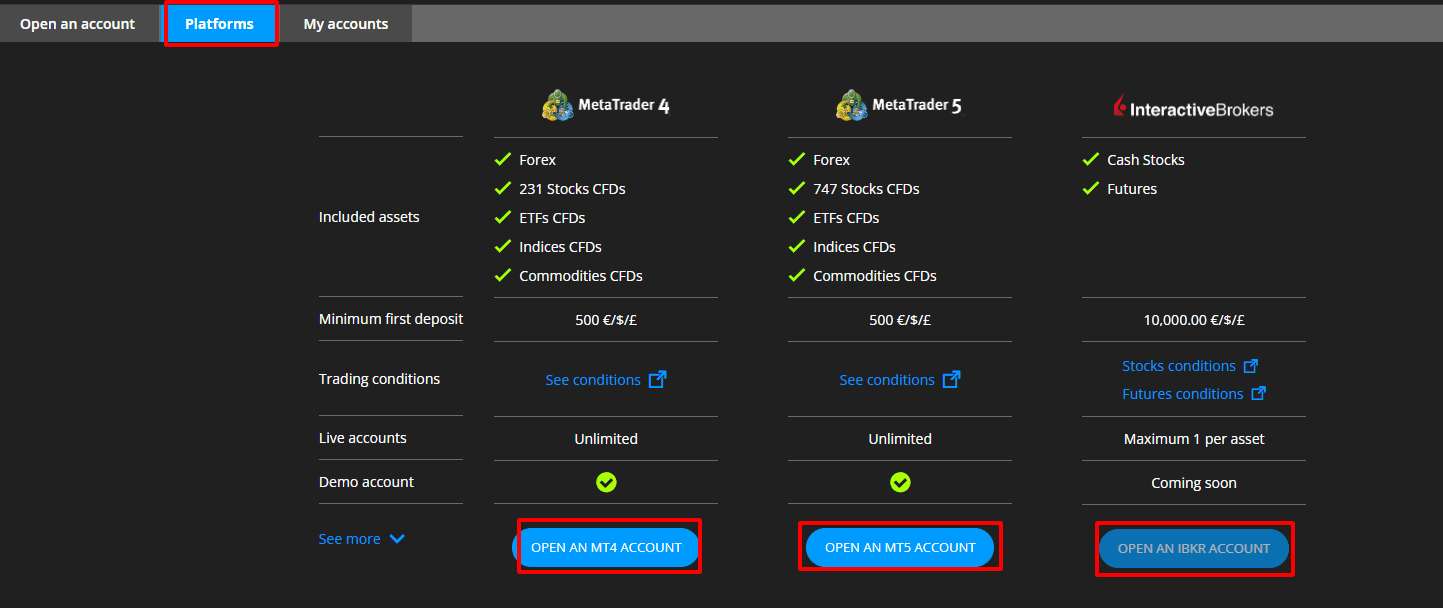
Task: Open MetaTrader 5 See conditions link
Action: 887,380
